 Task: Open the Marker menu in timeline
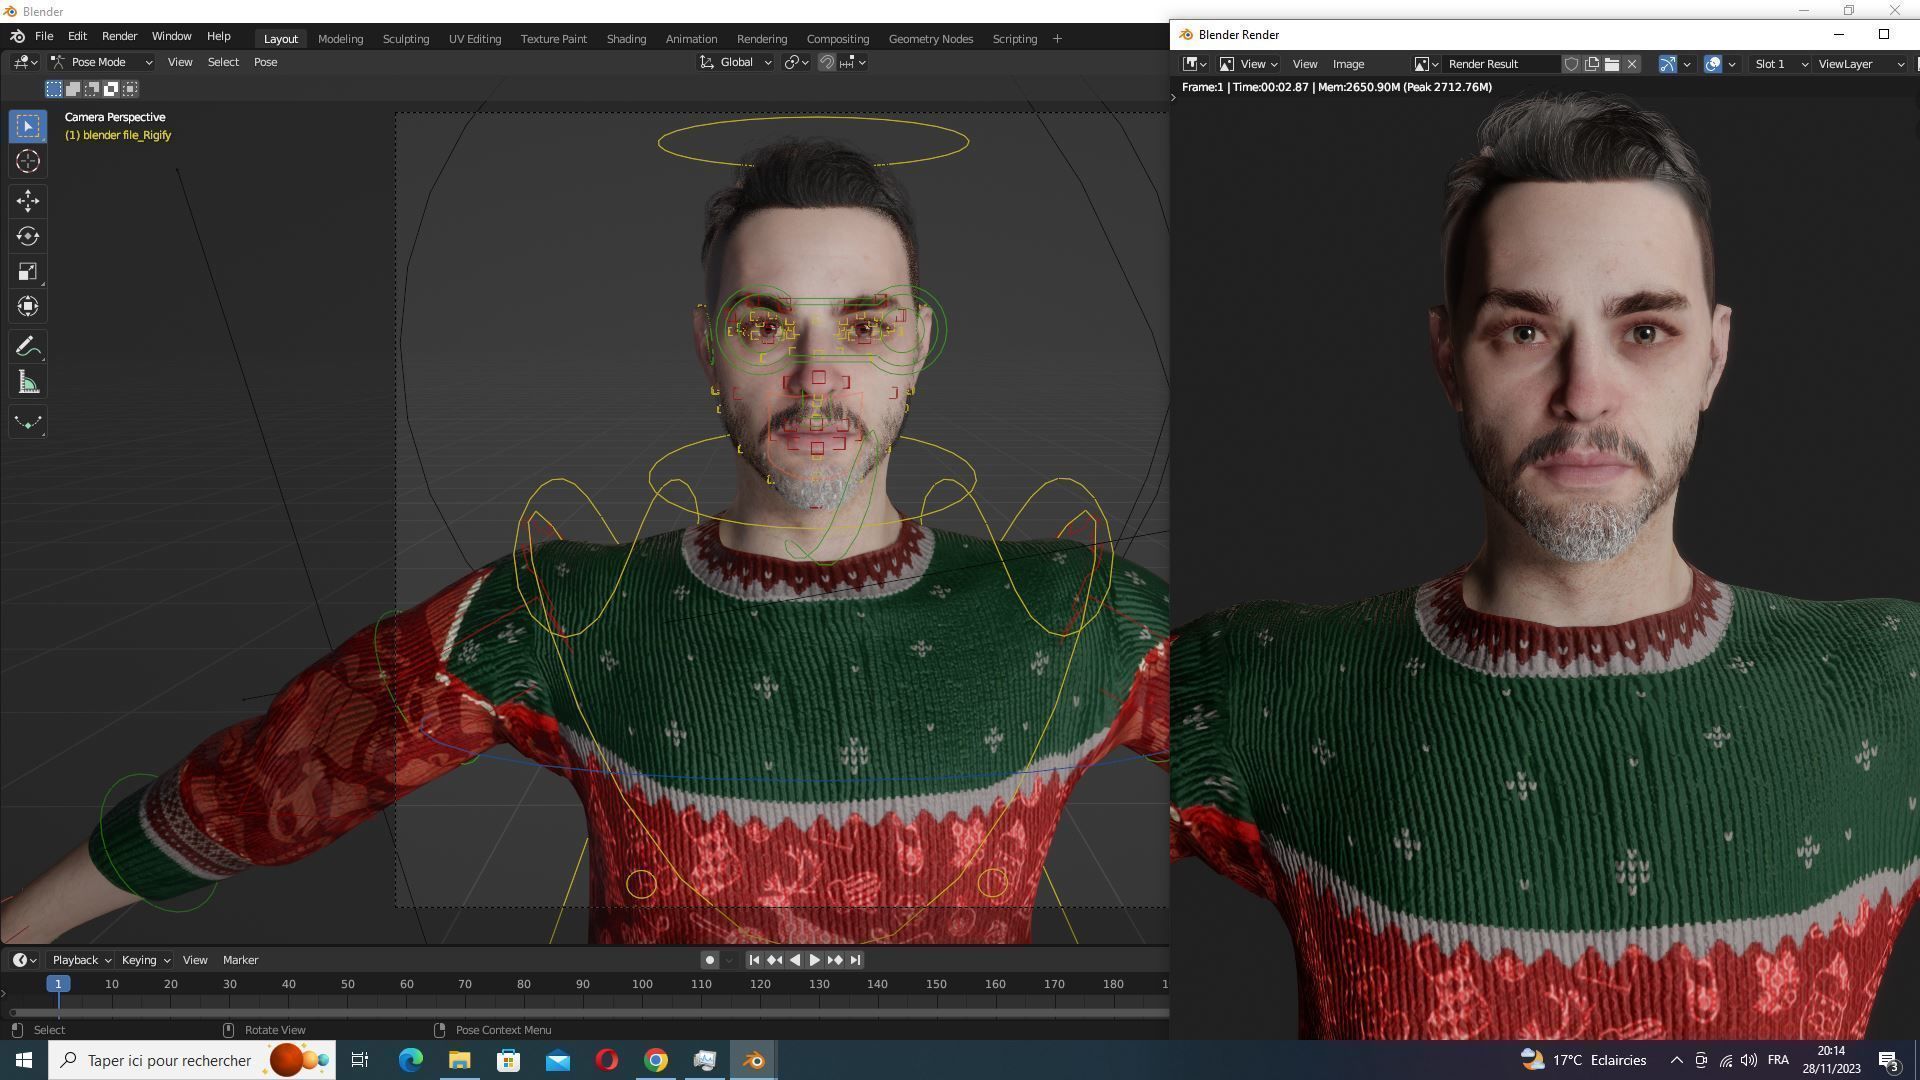click(240, 960)
